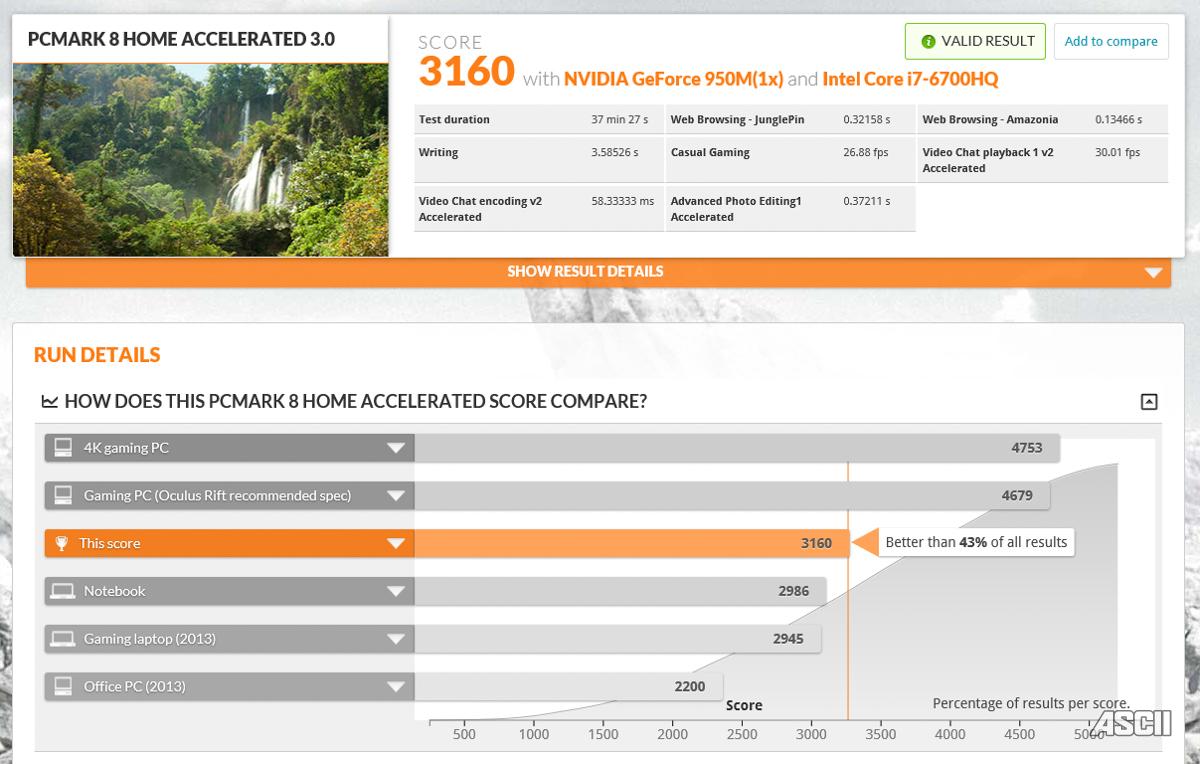Click Gaming laptop score bar 2945
Image resolution: width=1200 pixels, height=764 pixels.
click(618, 639)
